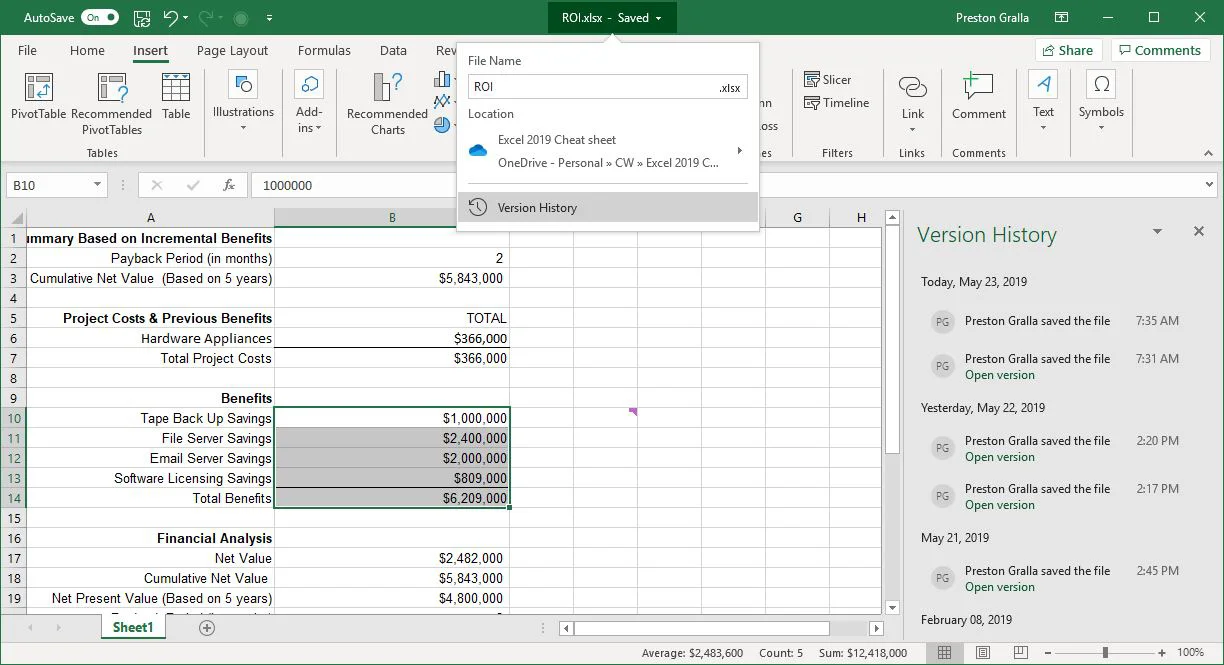Image resolution: width=1224 pixels, height=665 pixels.
Task: Open the Name Box dropdown arrow
Action: 97,185
